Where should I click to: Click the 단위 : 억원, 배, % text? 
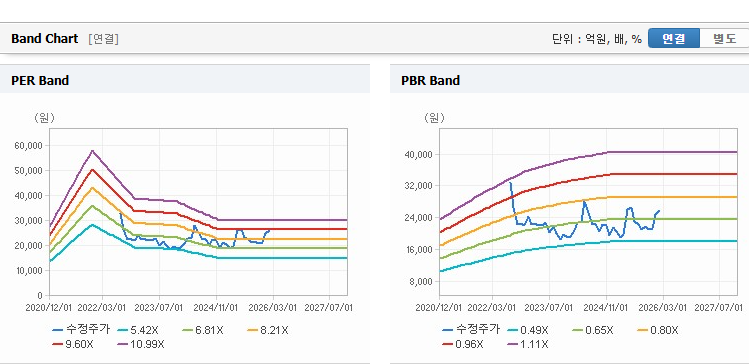[x=597, y=39]
